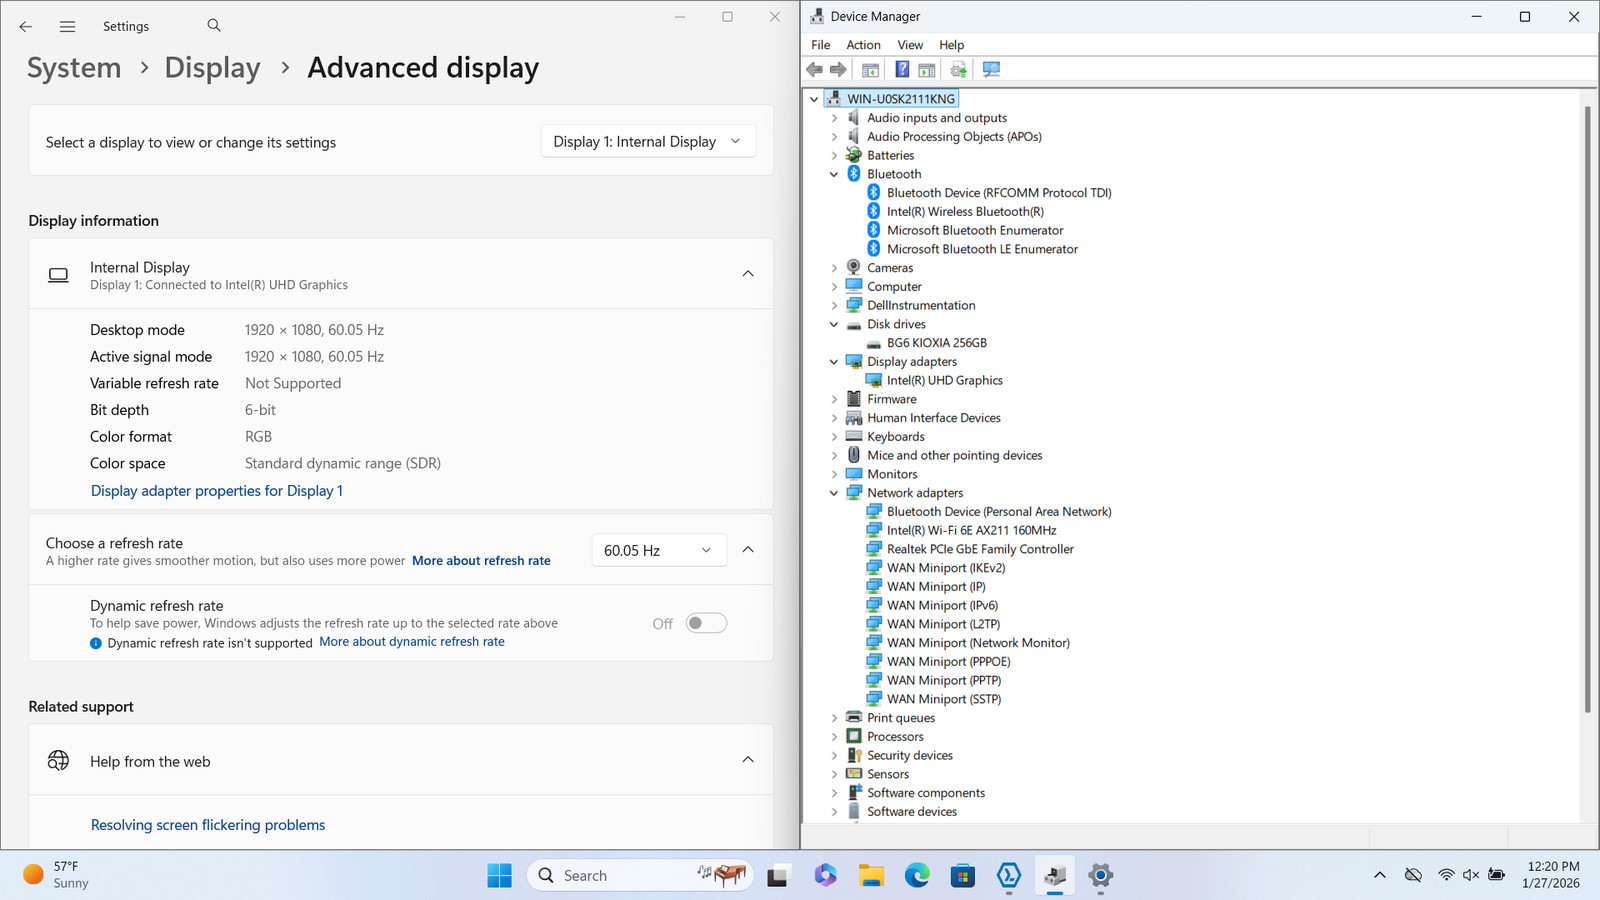Expand the Processors tree node
Viewport: 1600px width, 900px height.
tap(834, 737)
